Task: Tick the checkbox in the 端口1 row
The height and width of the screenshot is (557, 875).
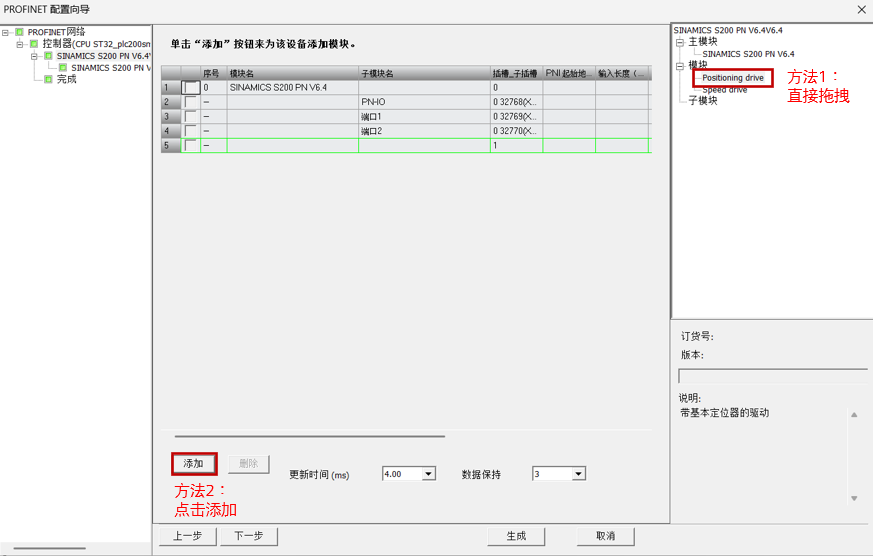Action: coord(191,117)
